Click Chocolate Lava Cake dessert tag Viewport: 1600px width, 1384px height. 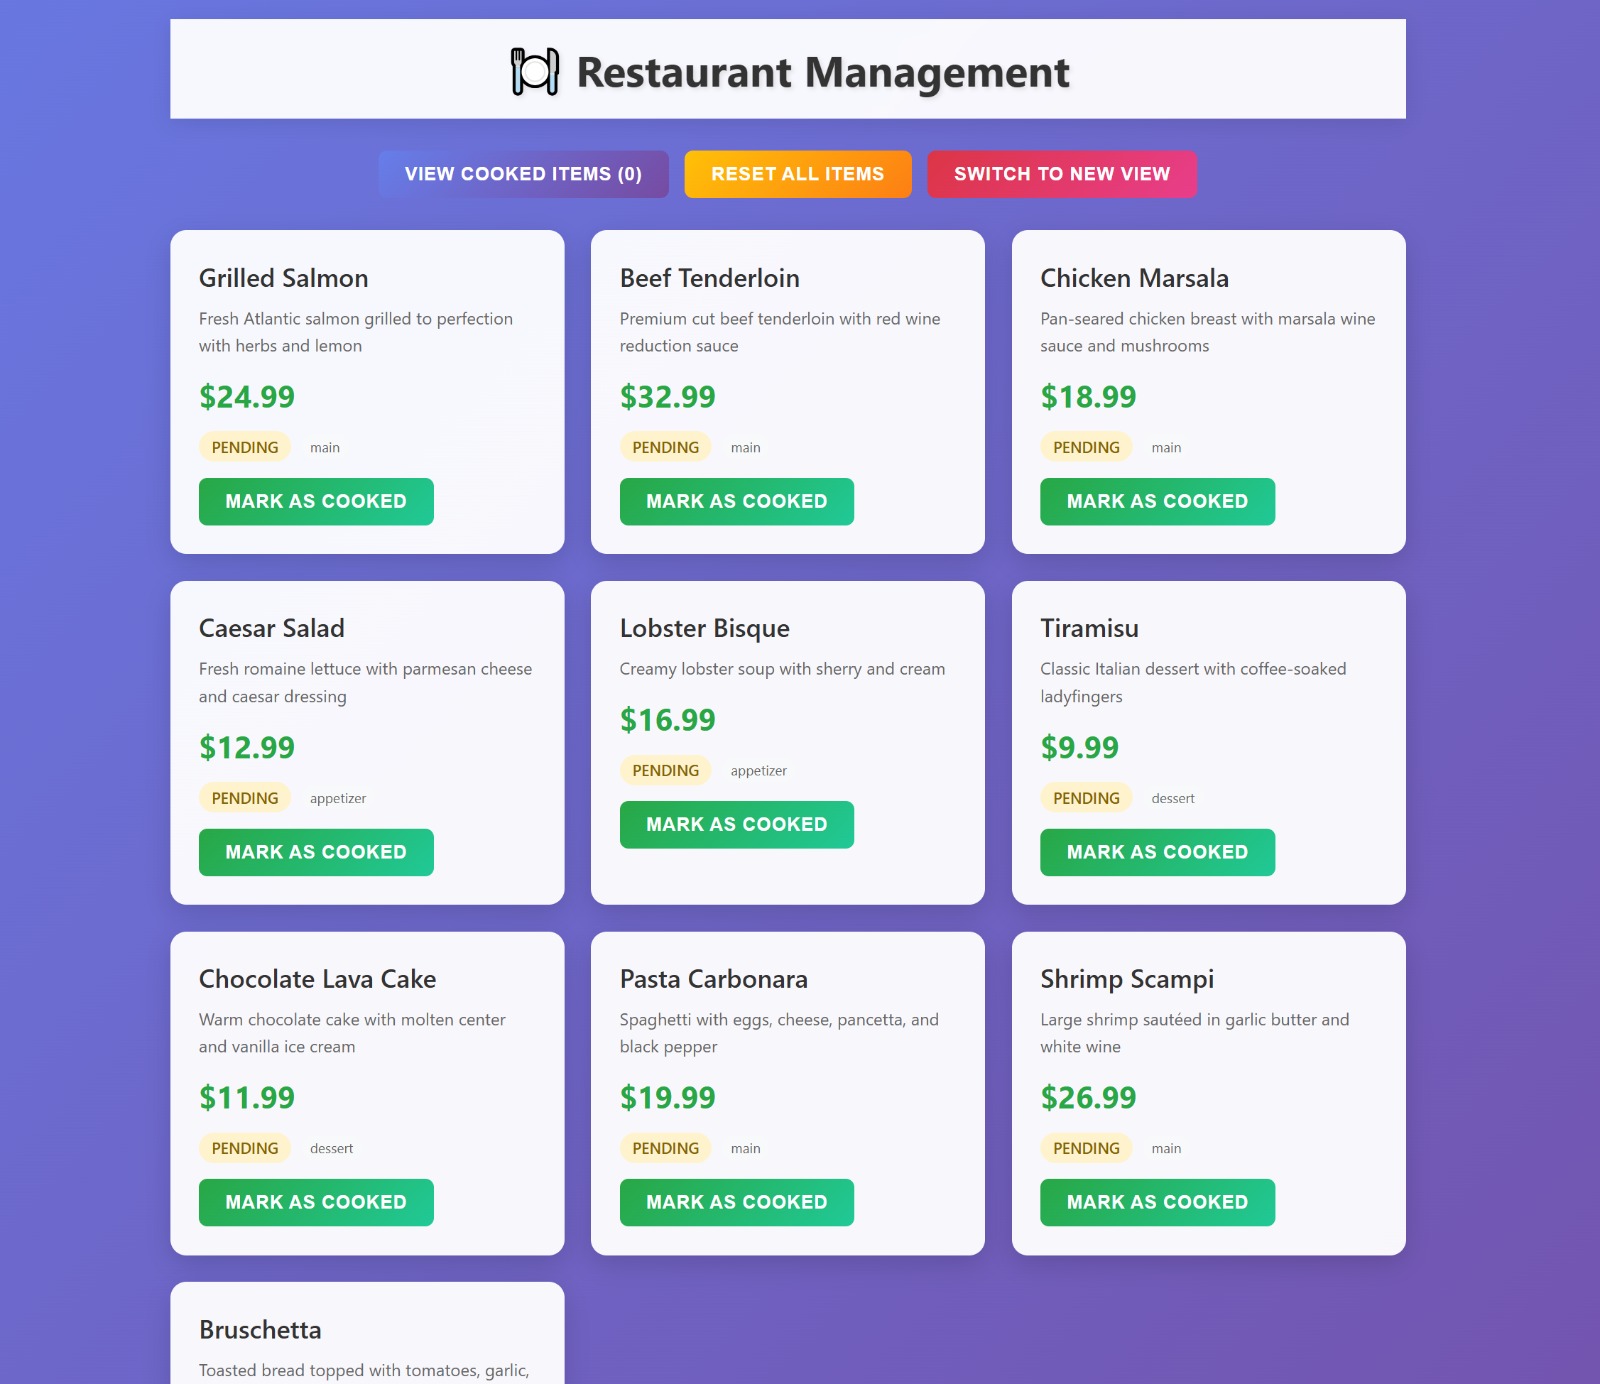[x=331, y=1149]
